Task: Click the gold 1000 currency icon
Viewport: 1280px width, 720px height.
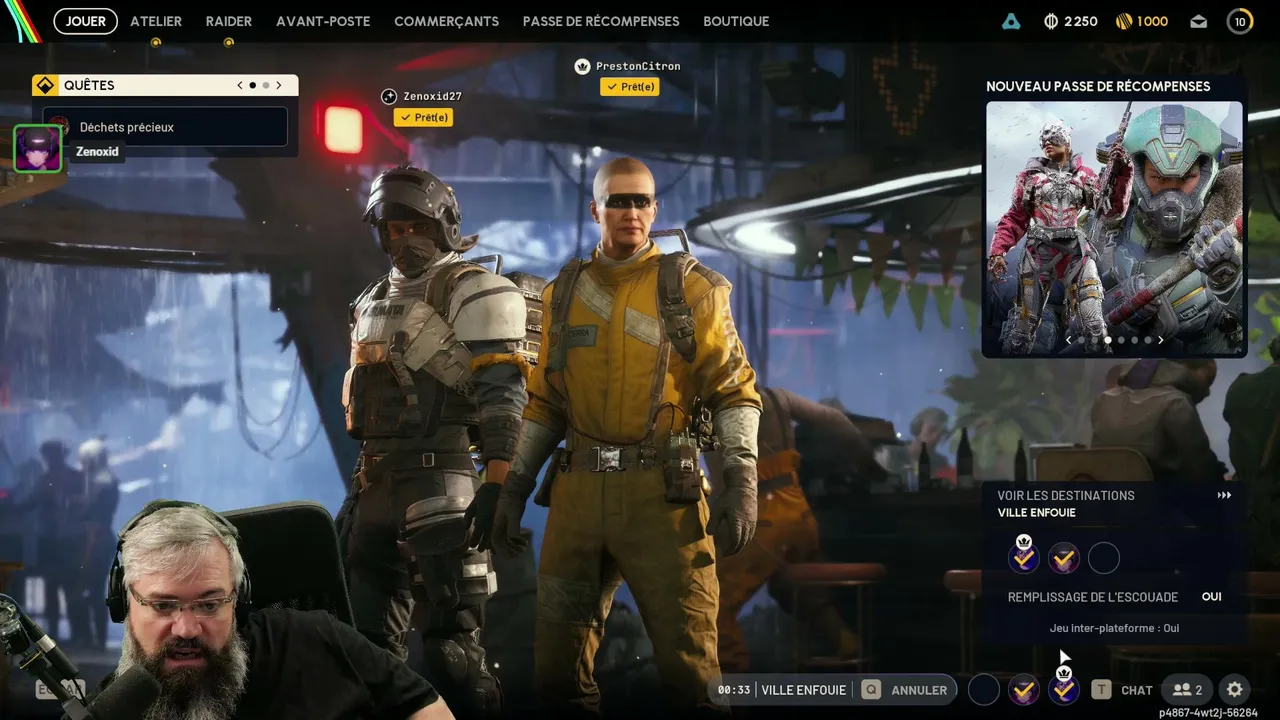Action: pyautogui.click(x=1124, y=21)
